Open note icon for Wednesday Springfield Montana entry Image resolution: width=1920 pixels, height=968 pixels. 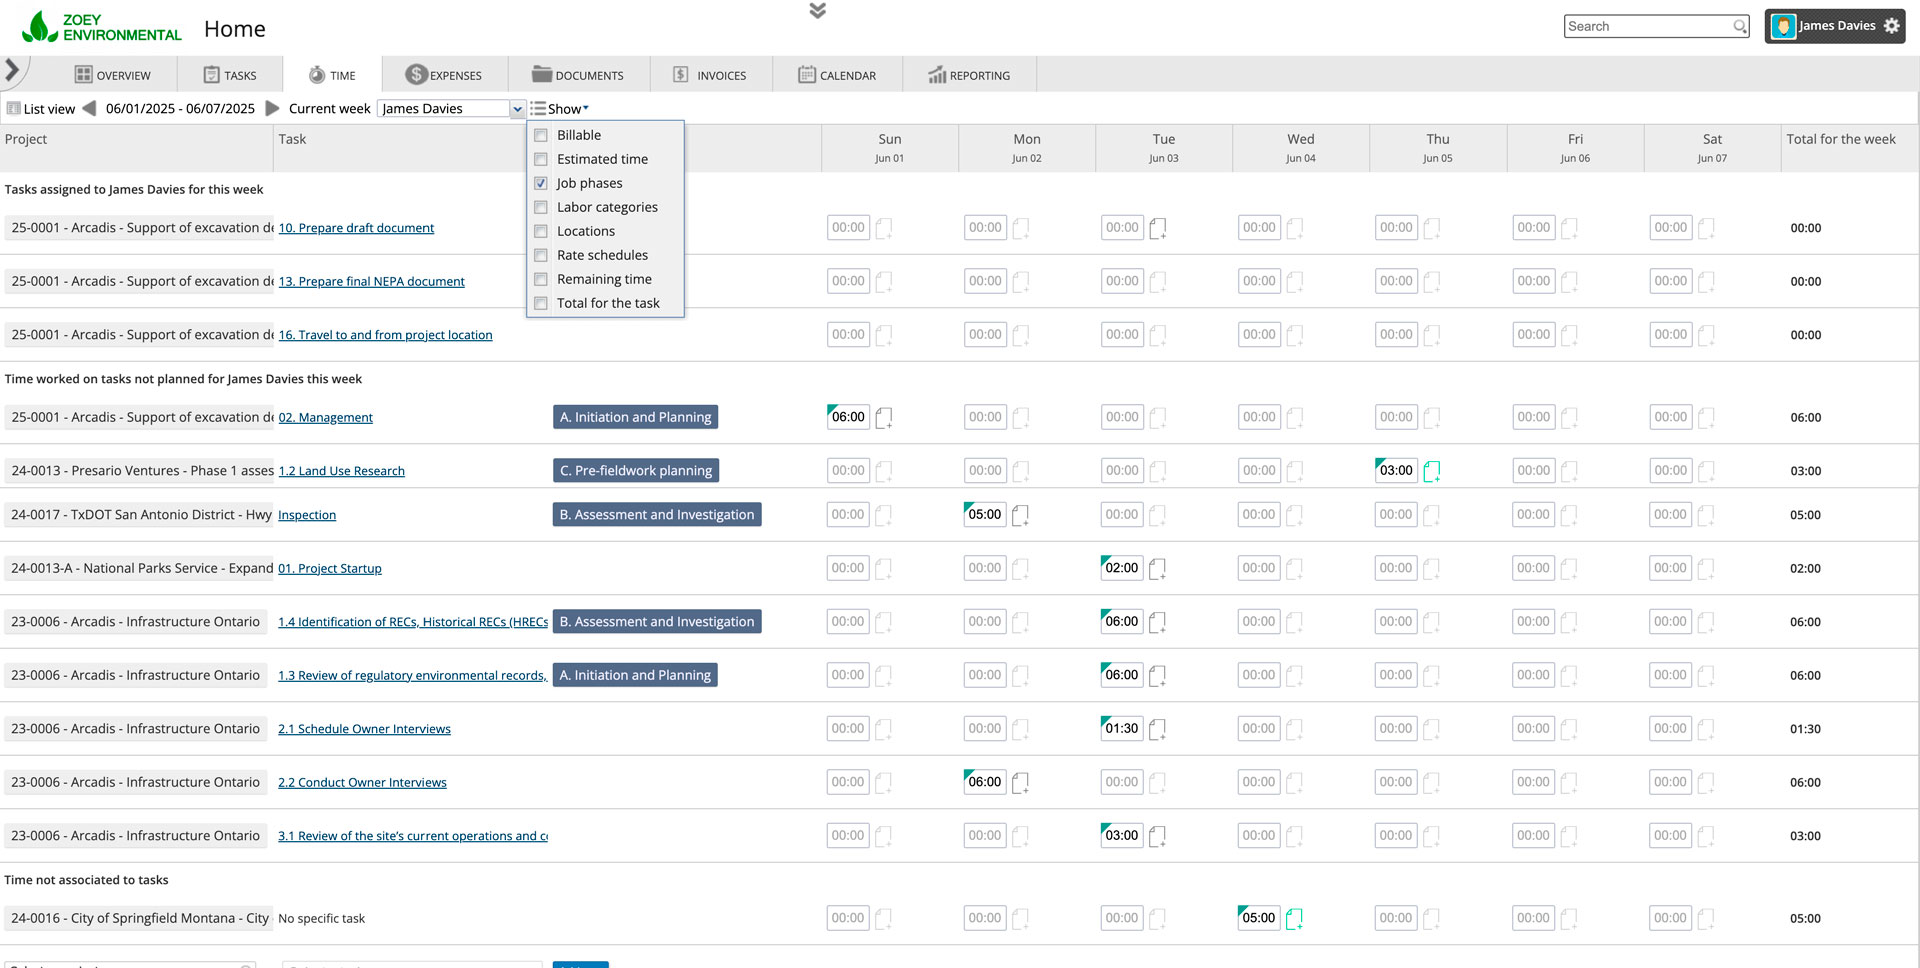pos(1294,919)
